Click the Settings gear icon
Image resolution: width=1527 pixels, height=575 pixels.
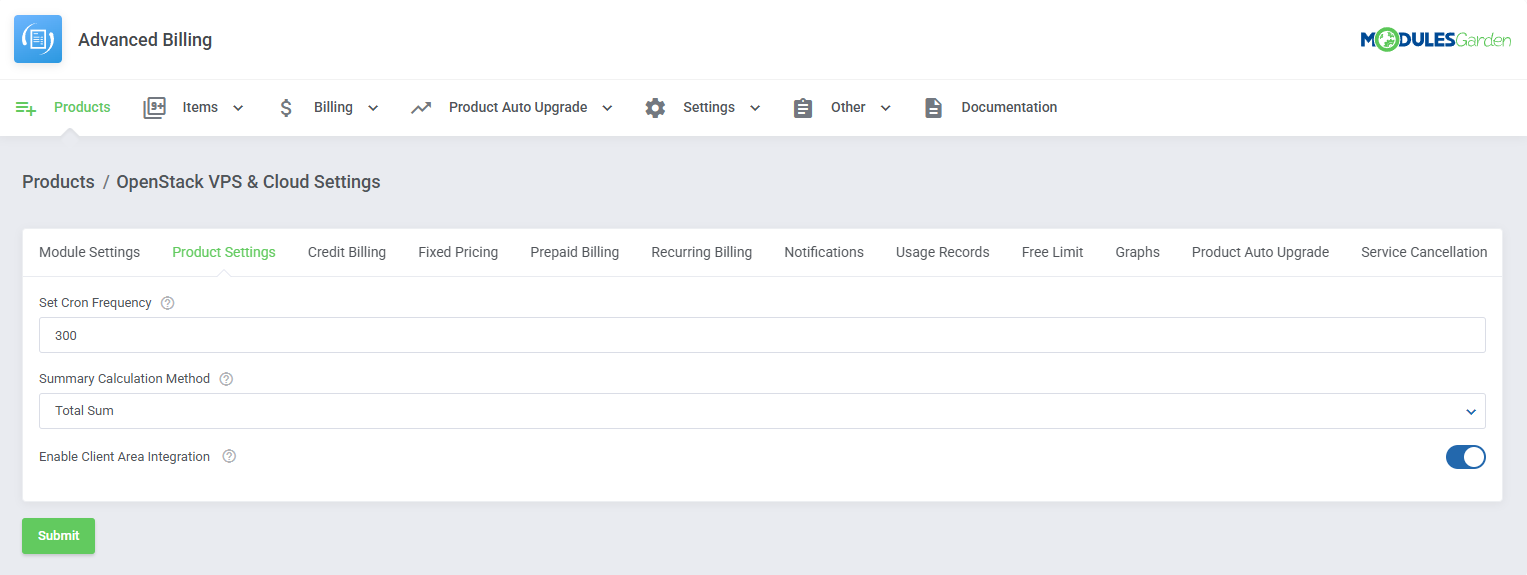tap(655, 108)
